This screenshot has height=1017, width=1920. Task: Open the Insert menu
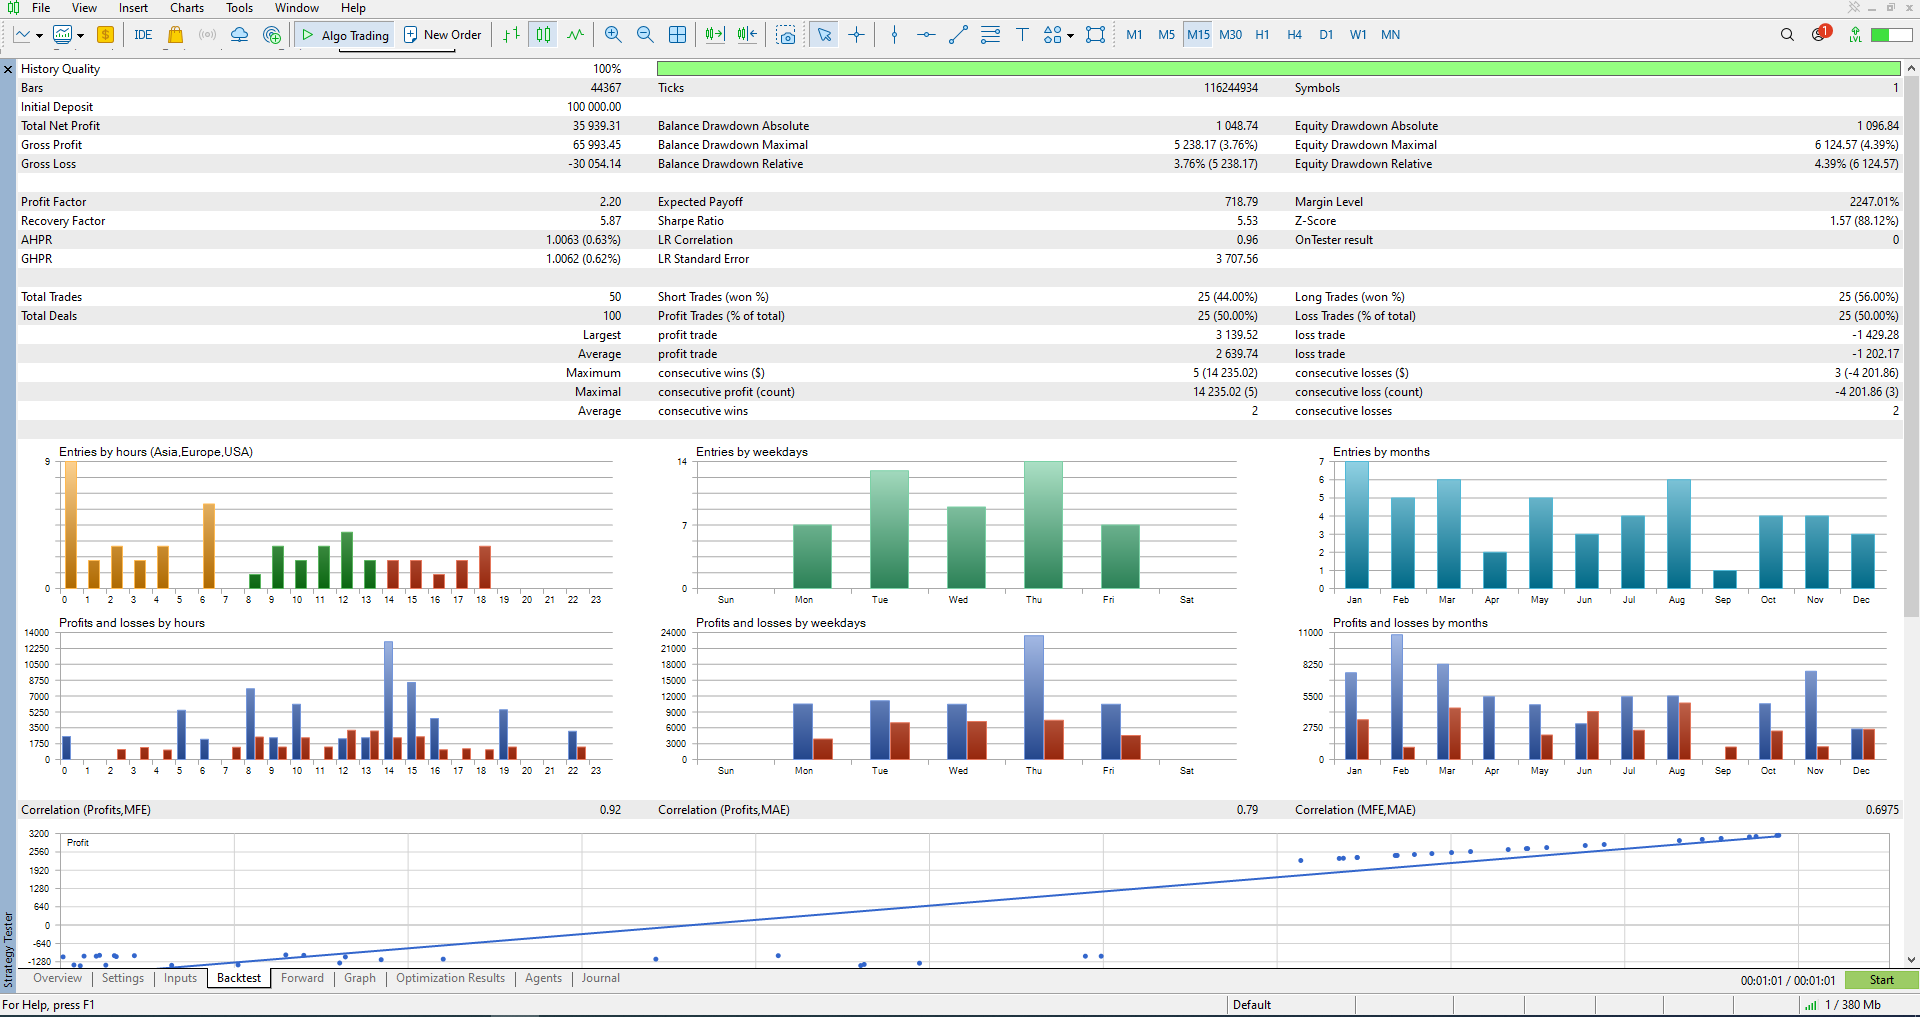point(133,8)
